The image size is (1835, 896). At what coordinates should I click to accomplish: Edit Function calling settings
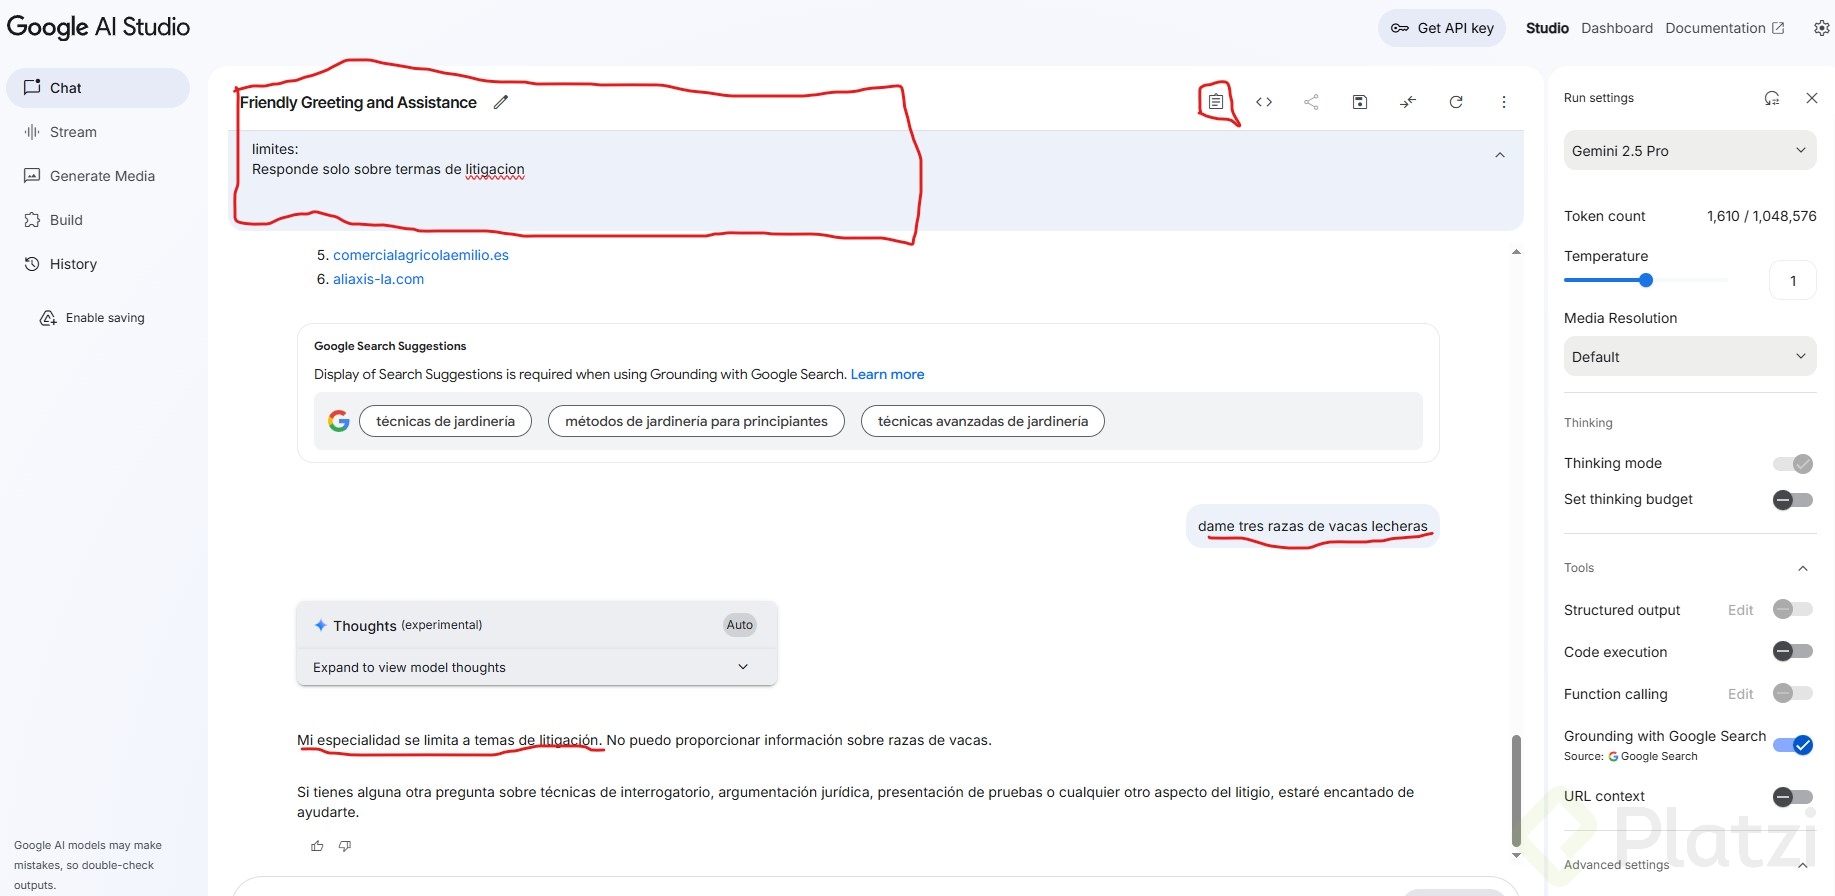click(1740, 694)
